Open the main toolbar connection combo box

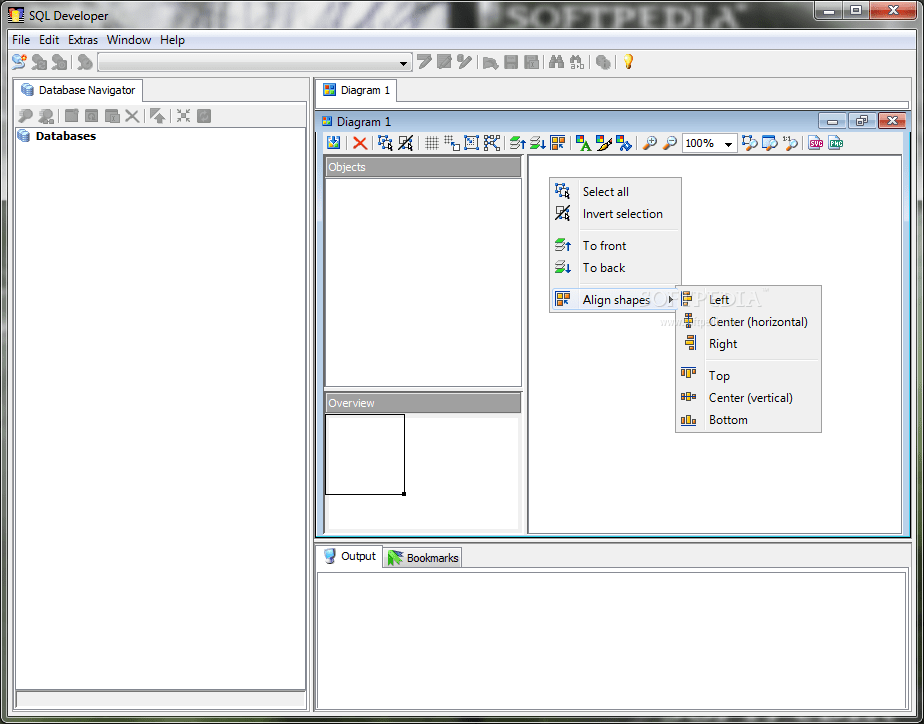[255, 62]
